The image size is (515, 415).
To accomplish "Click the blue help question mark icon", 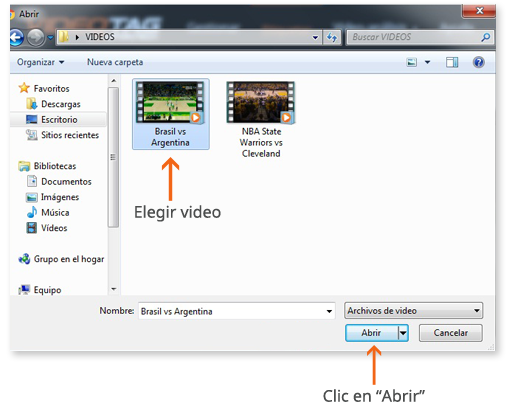I will pos(478,62).
